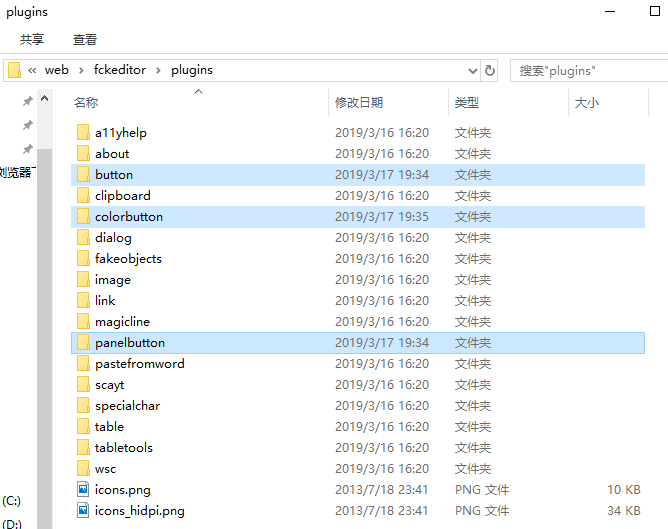
Task: Click the about folder icon
Action: point(83,153)
